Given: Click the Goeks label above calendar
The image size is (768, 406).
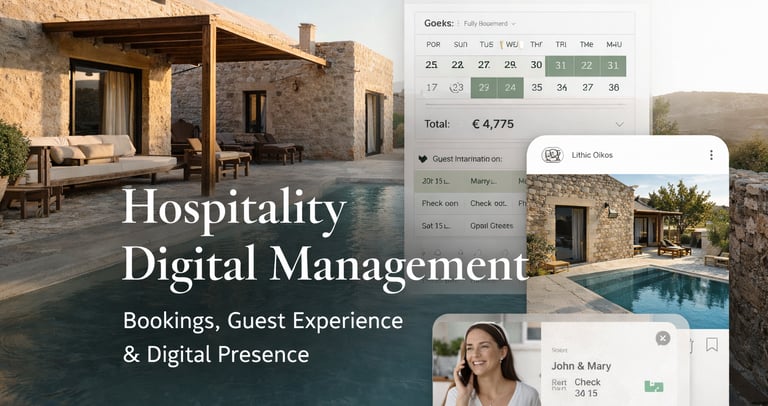Looking at the screenshot, I should click(x=439, y=23).
